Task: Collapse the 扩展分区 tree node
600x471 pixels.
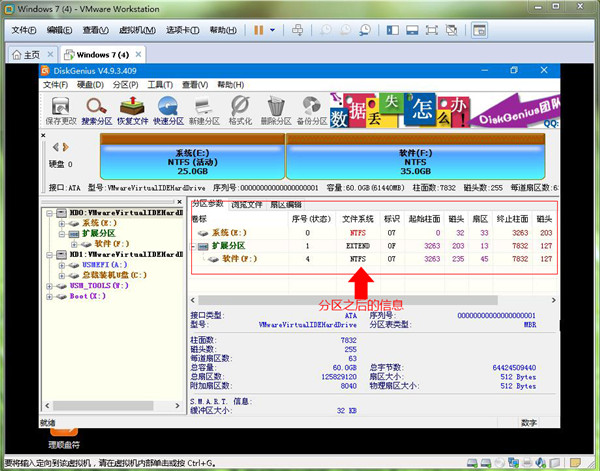Action: (62, 233)
